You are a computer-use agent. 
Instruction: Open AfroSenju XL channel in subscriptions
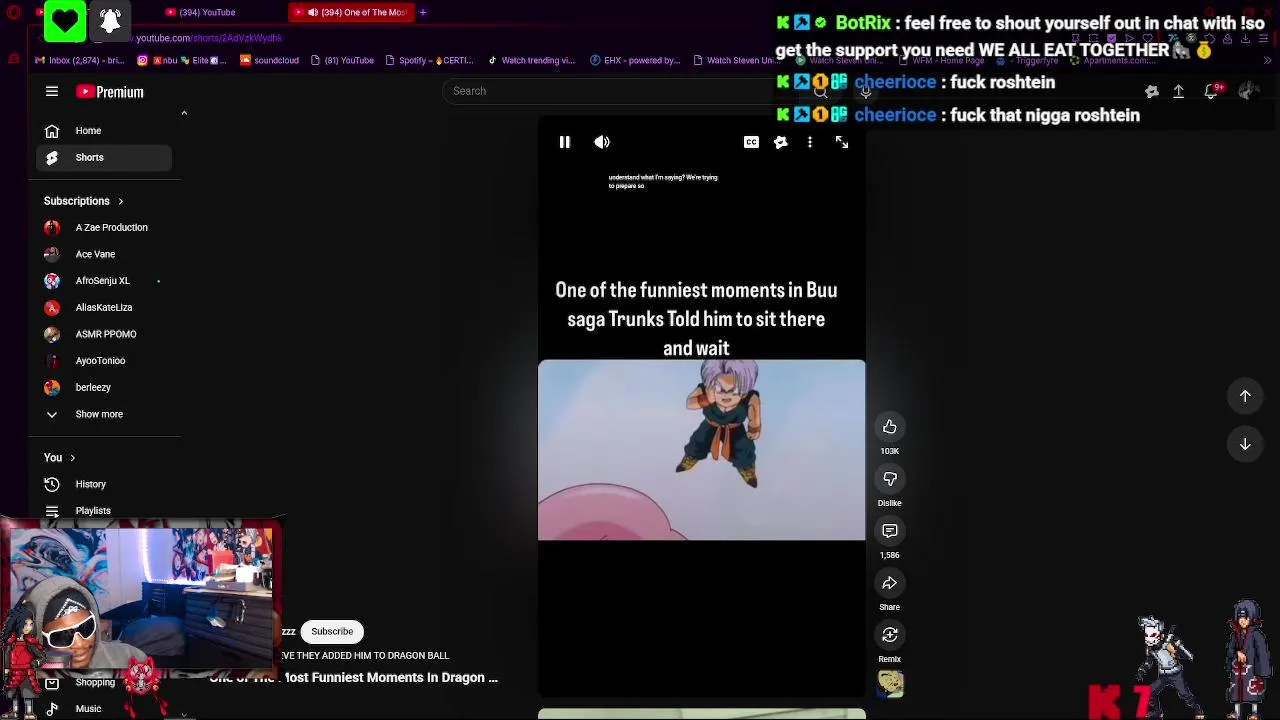point(104,281)
